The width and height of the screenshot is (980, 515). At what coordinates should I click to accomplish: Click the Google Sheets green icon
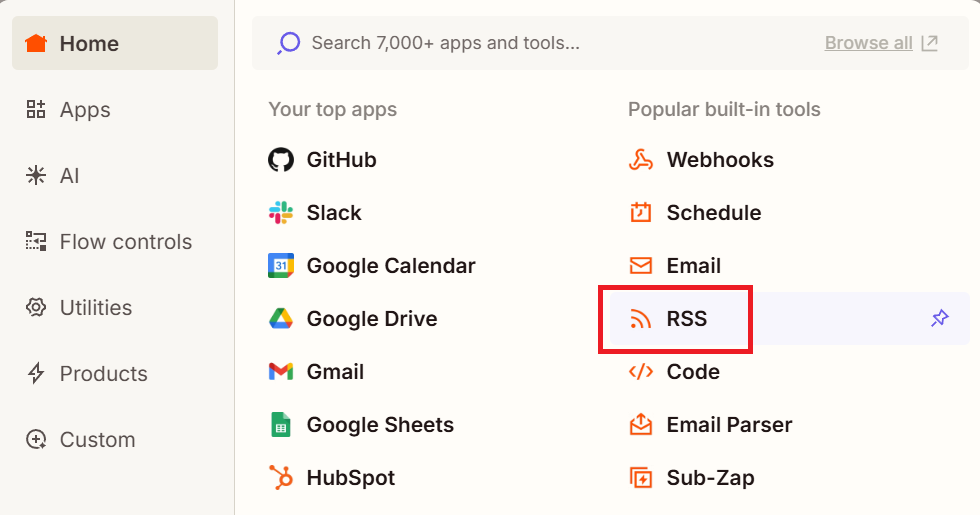coord(281,424)
